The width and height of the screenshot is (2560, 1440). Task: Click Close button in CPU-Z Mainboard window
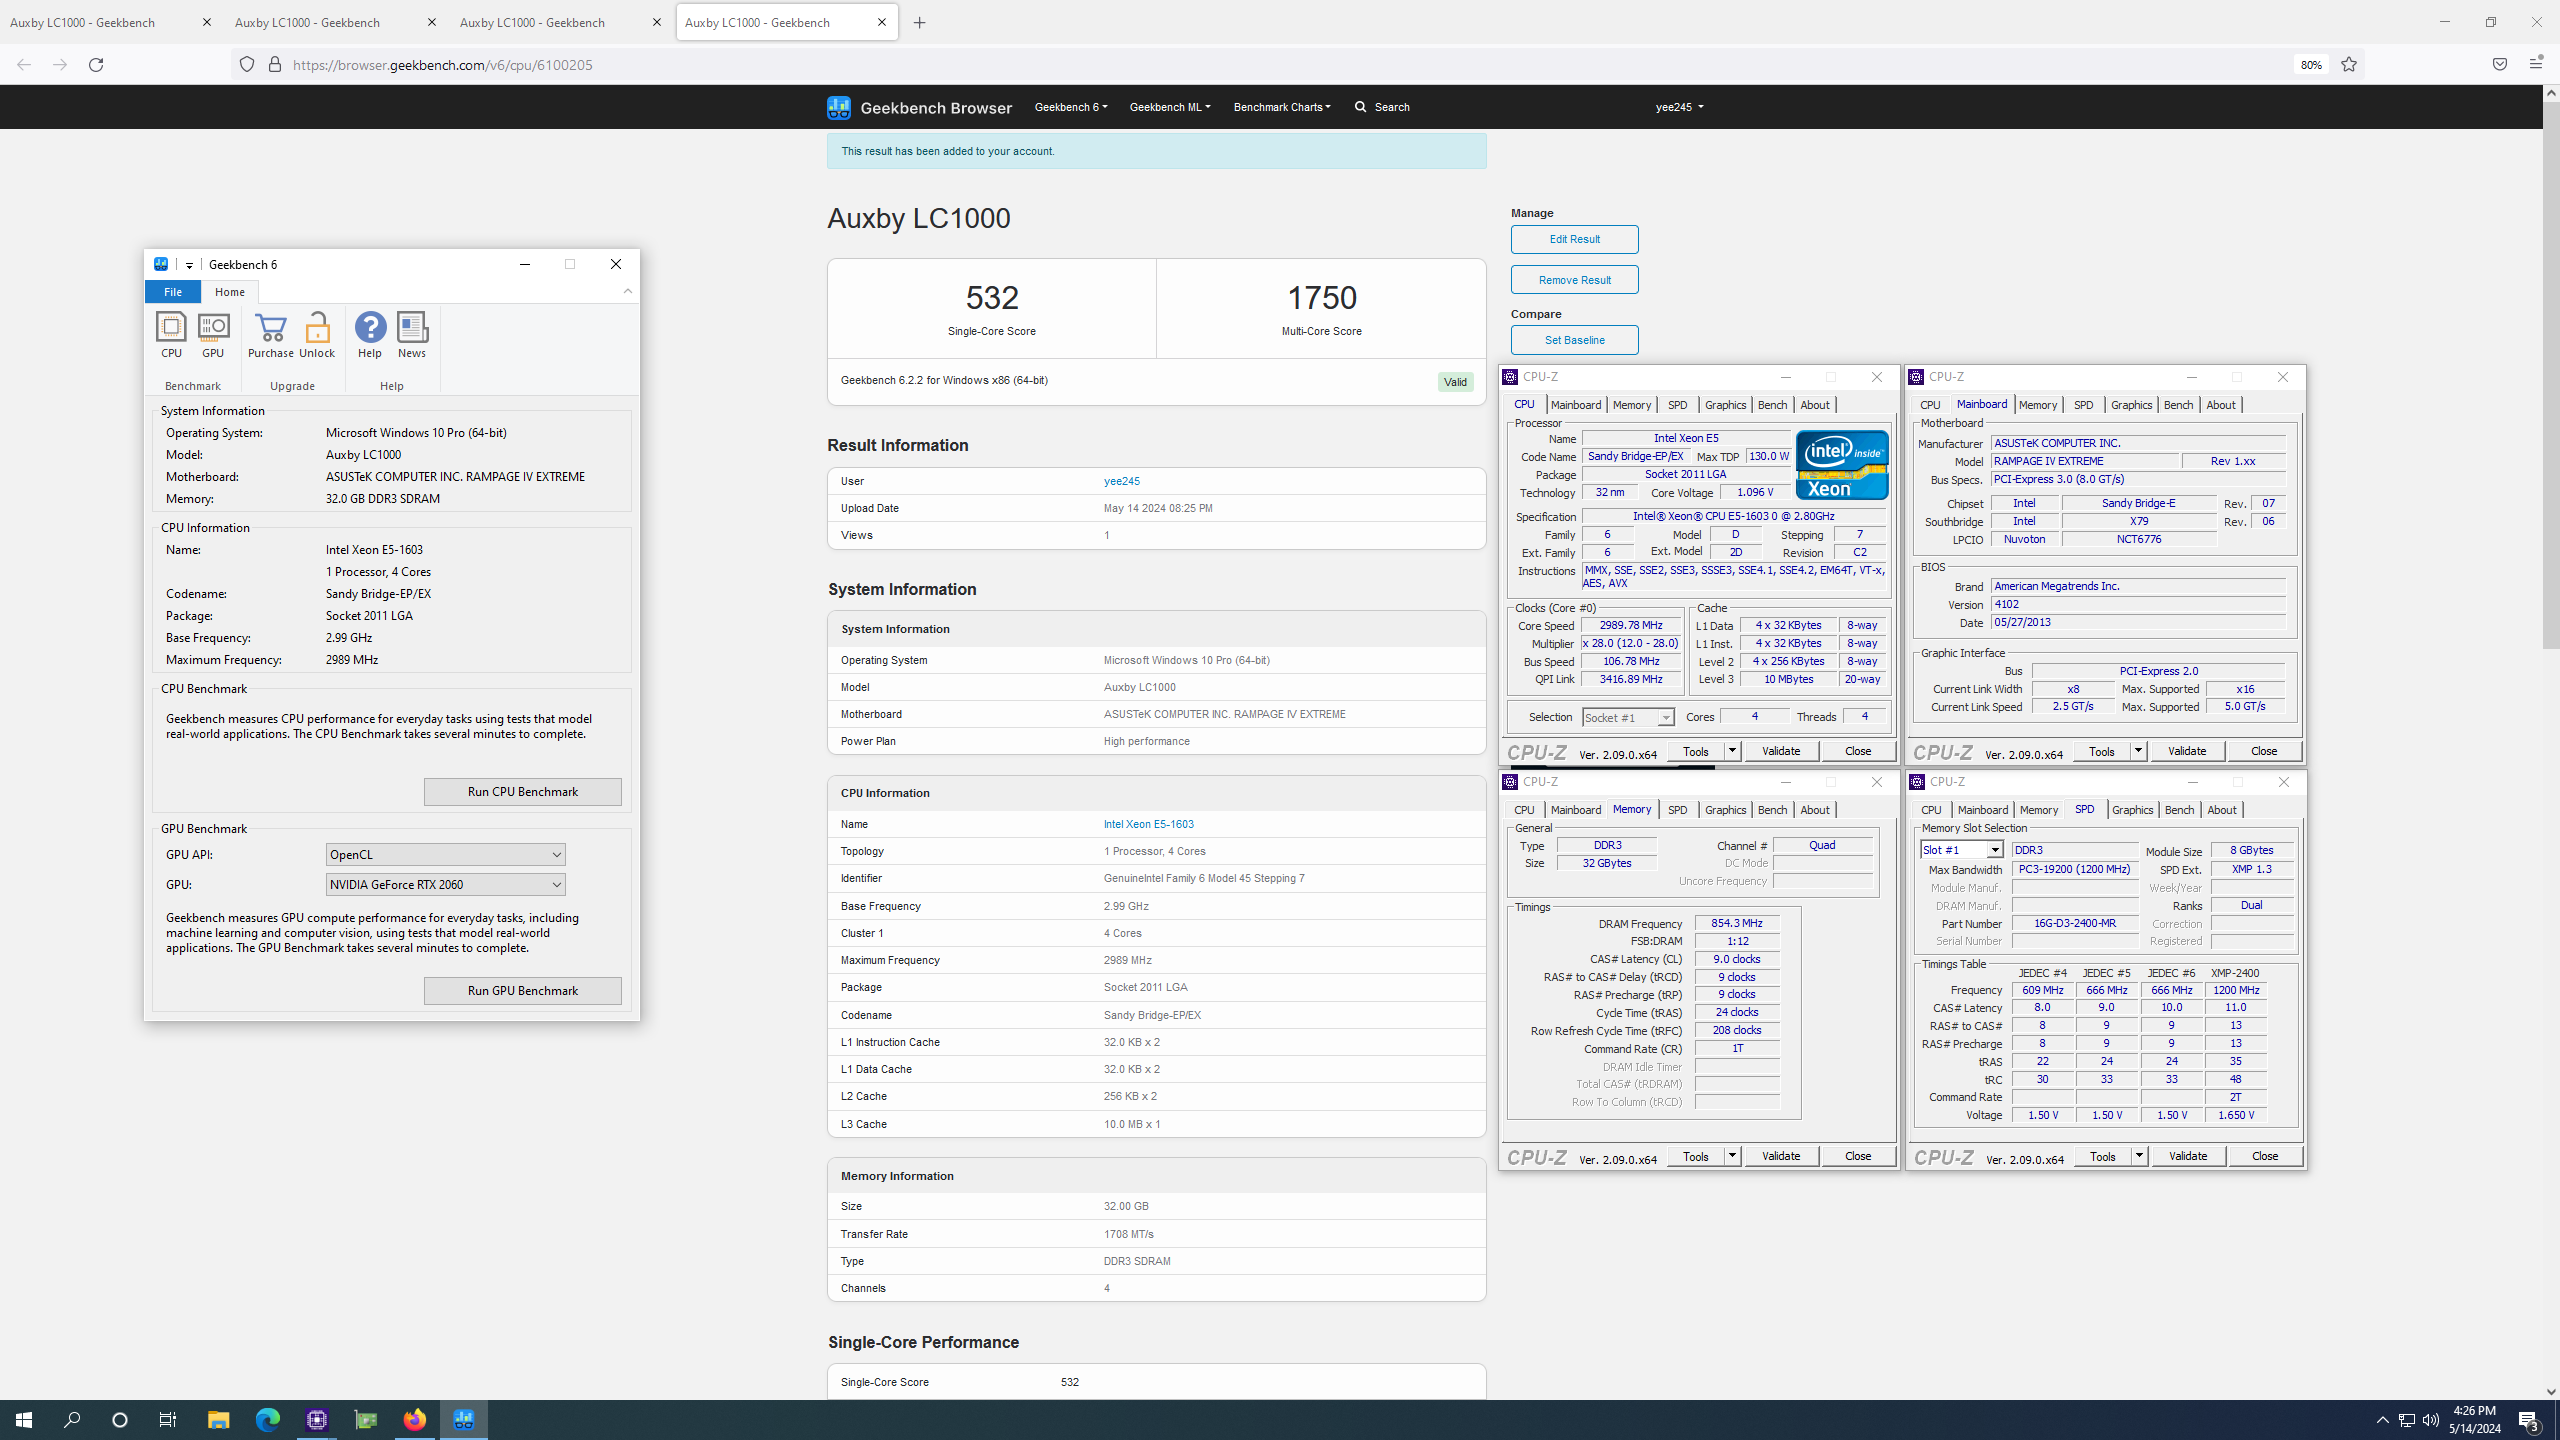pos(2264,751)
